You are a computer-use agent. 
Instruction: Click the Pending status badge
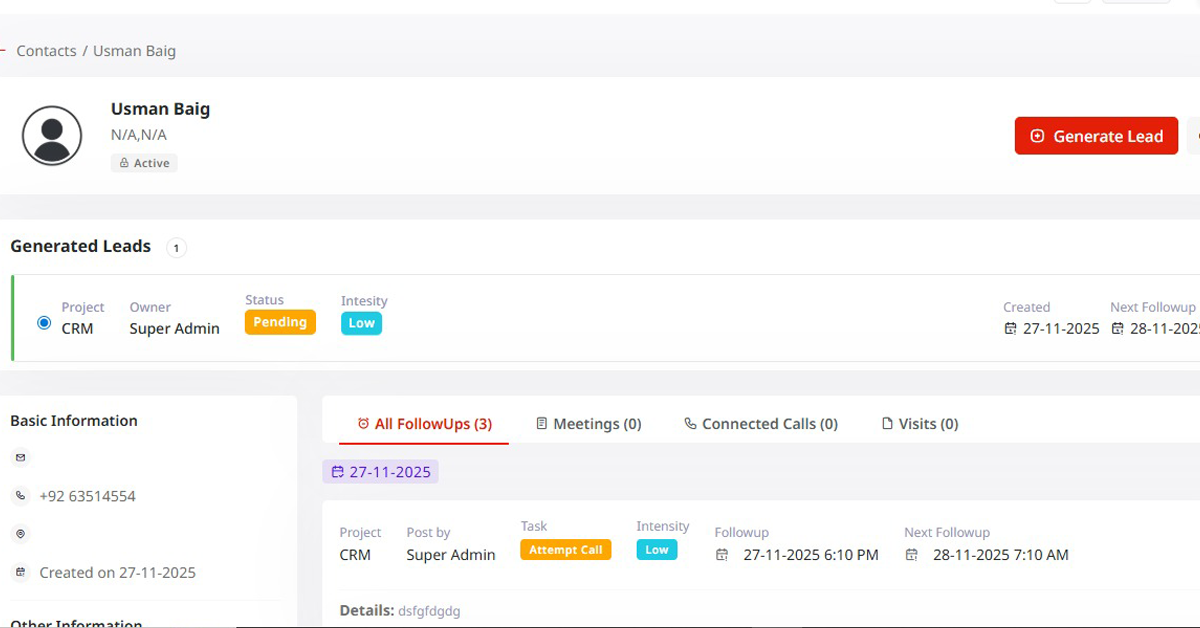click(280, 322)
